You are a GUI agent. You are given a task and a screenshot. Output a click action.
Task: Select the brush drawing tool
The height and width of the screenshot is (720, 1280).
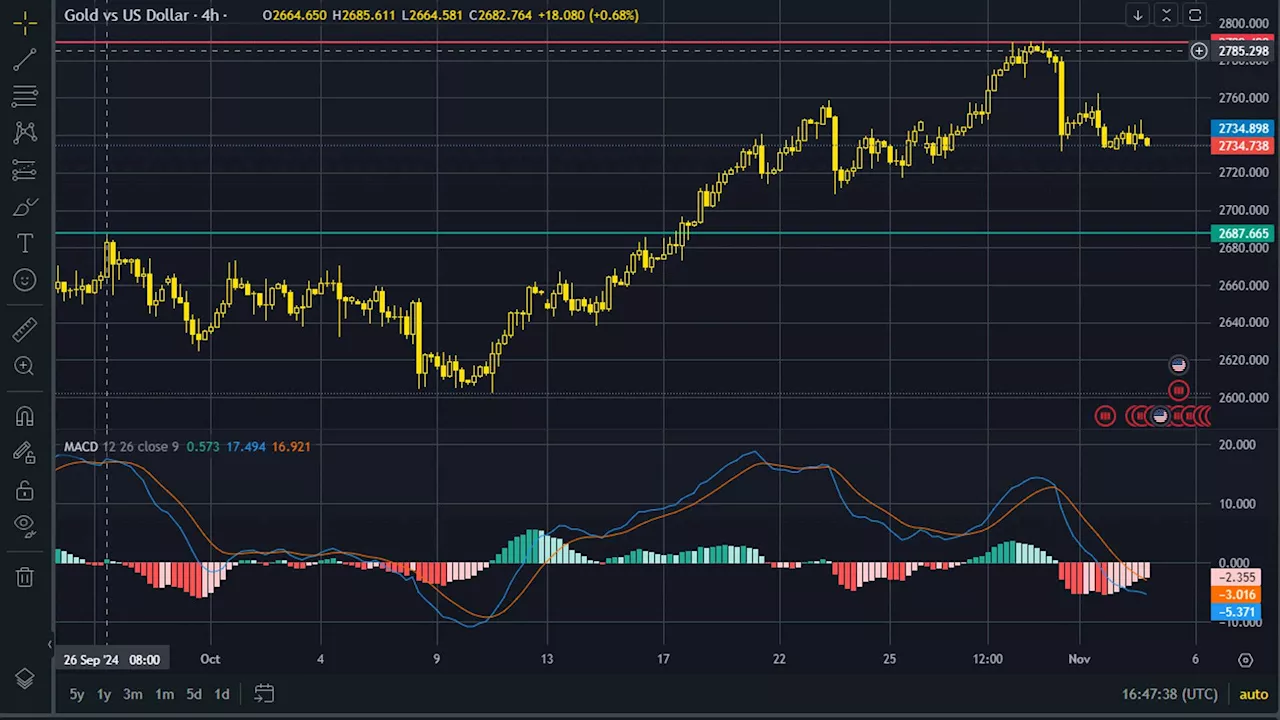pyautogui.click(x=25, y=207)
